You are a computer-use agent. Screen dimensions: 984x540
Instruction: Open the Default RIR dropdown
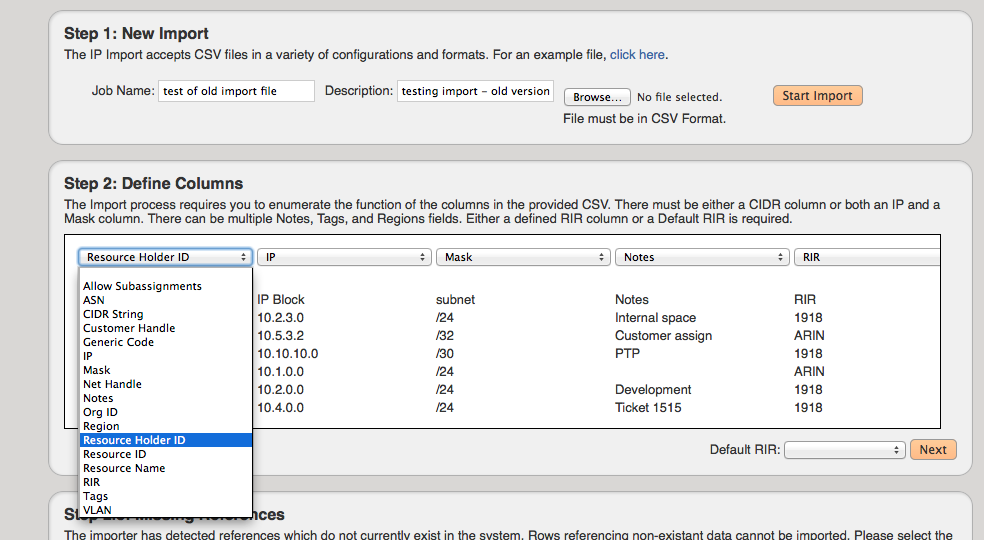pyautogui.click(x=845, y=450)
